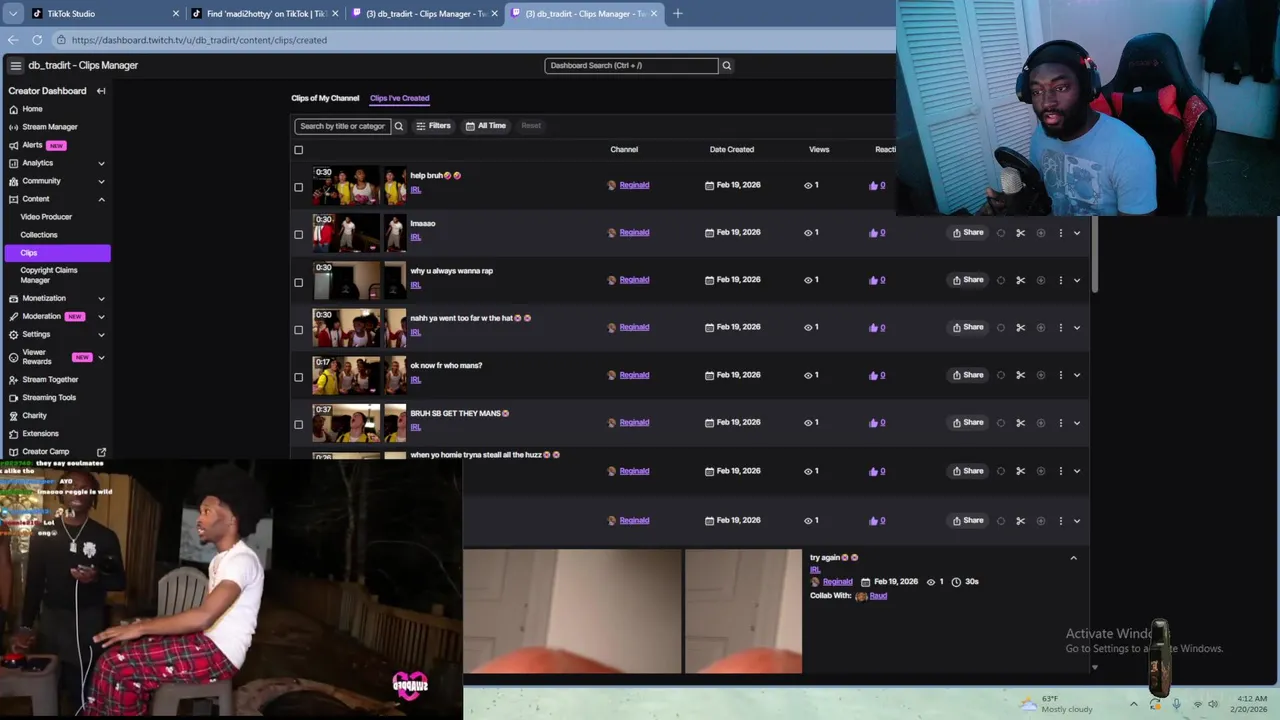Open thumbnail of 'BRUH SB GET THEY MANS' clip

[359, 423]
